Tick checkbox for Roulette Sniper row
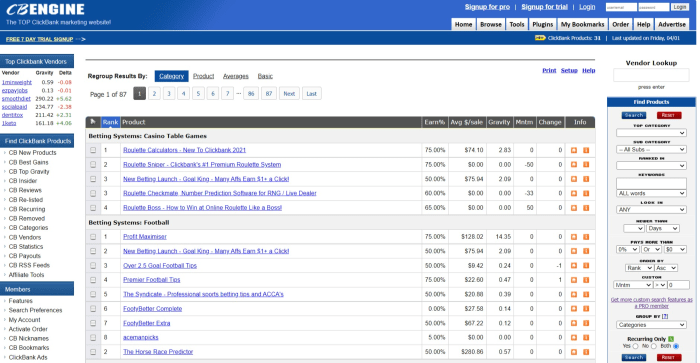700x363 pixels. click(93, 165)
